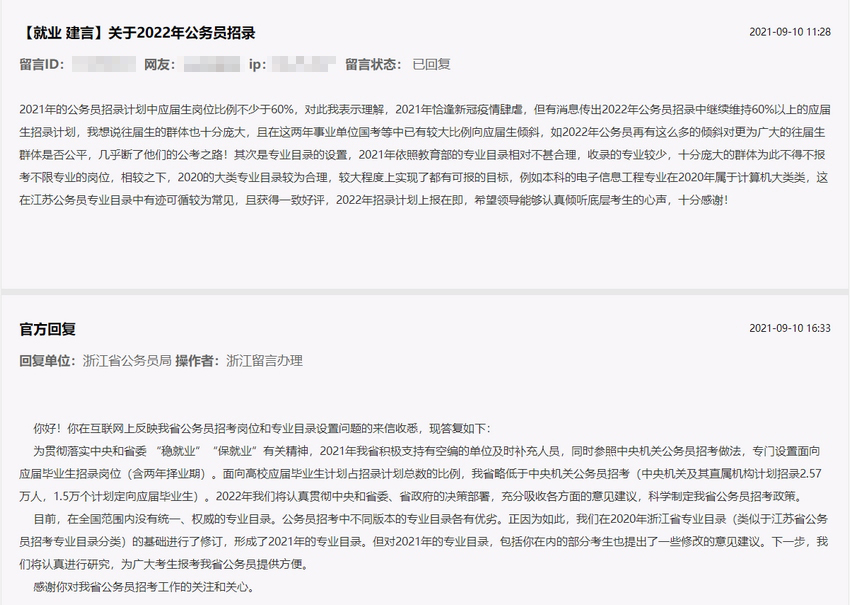850x605 pixels.
Task: Click the 官方回复 heading
Action: coord(47,329)
